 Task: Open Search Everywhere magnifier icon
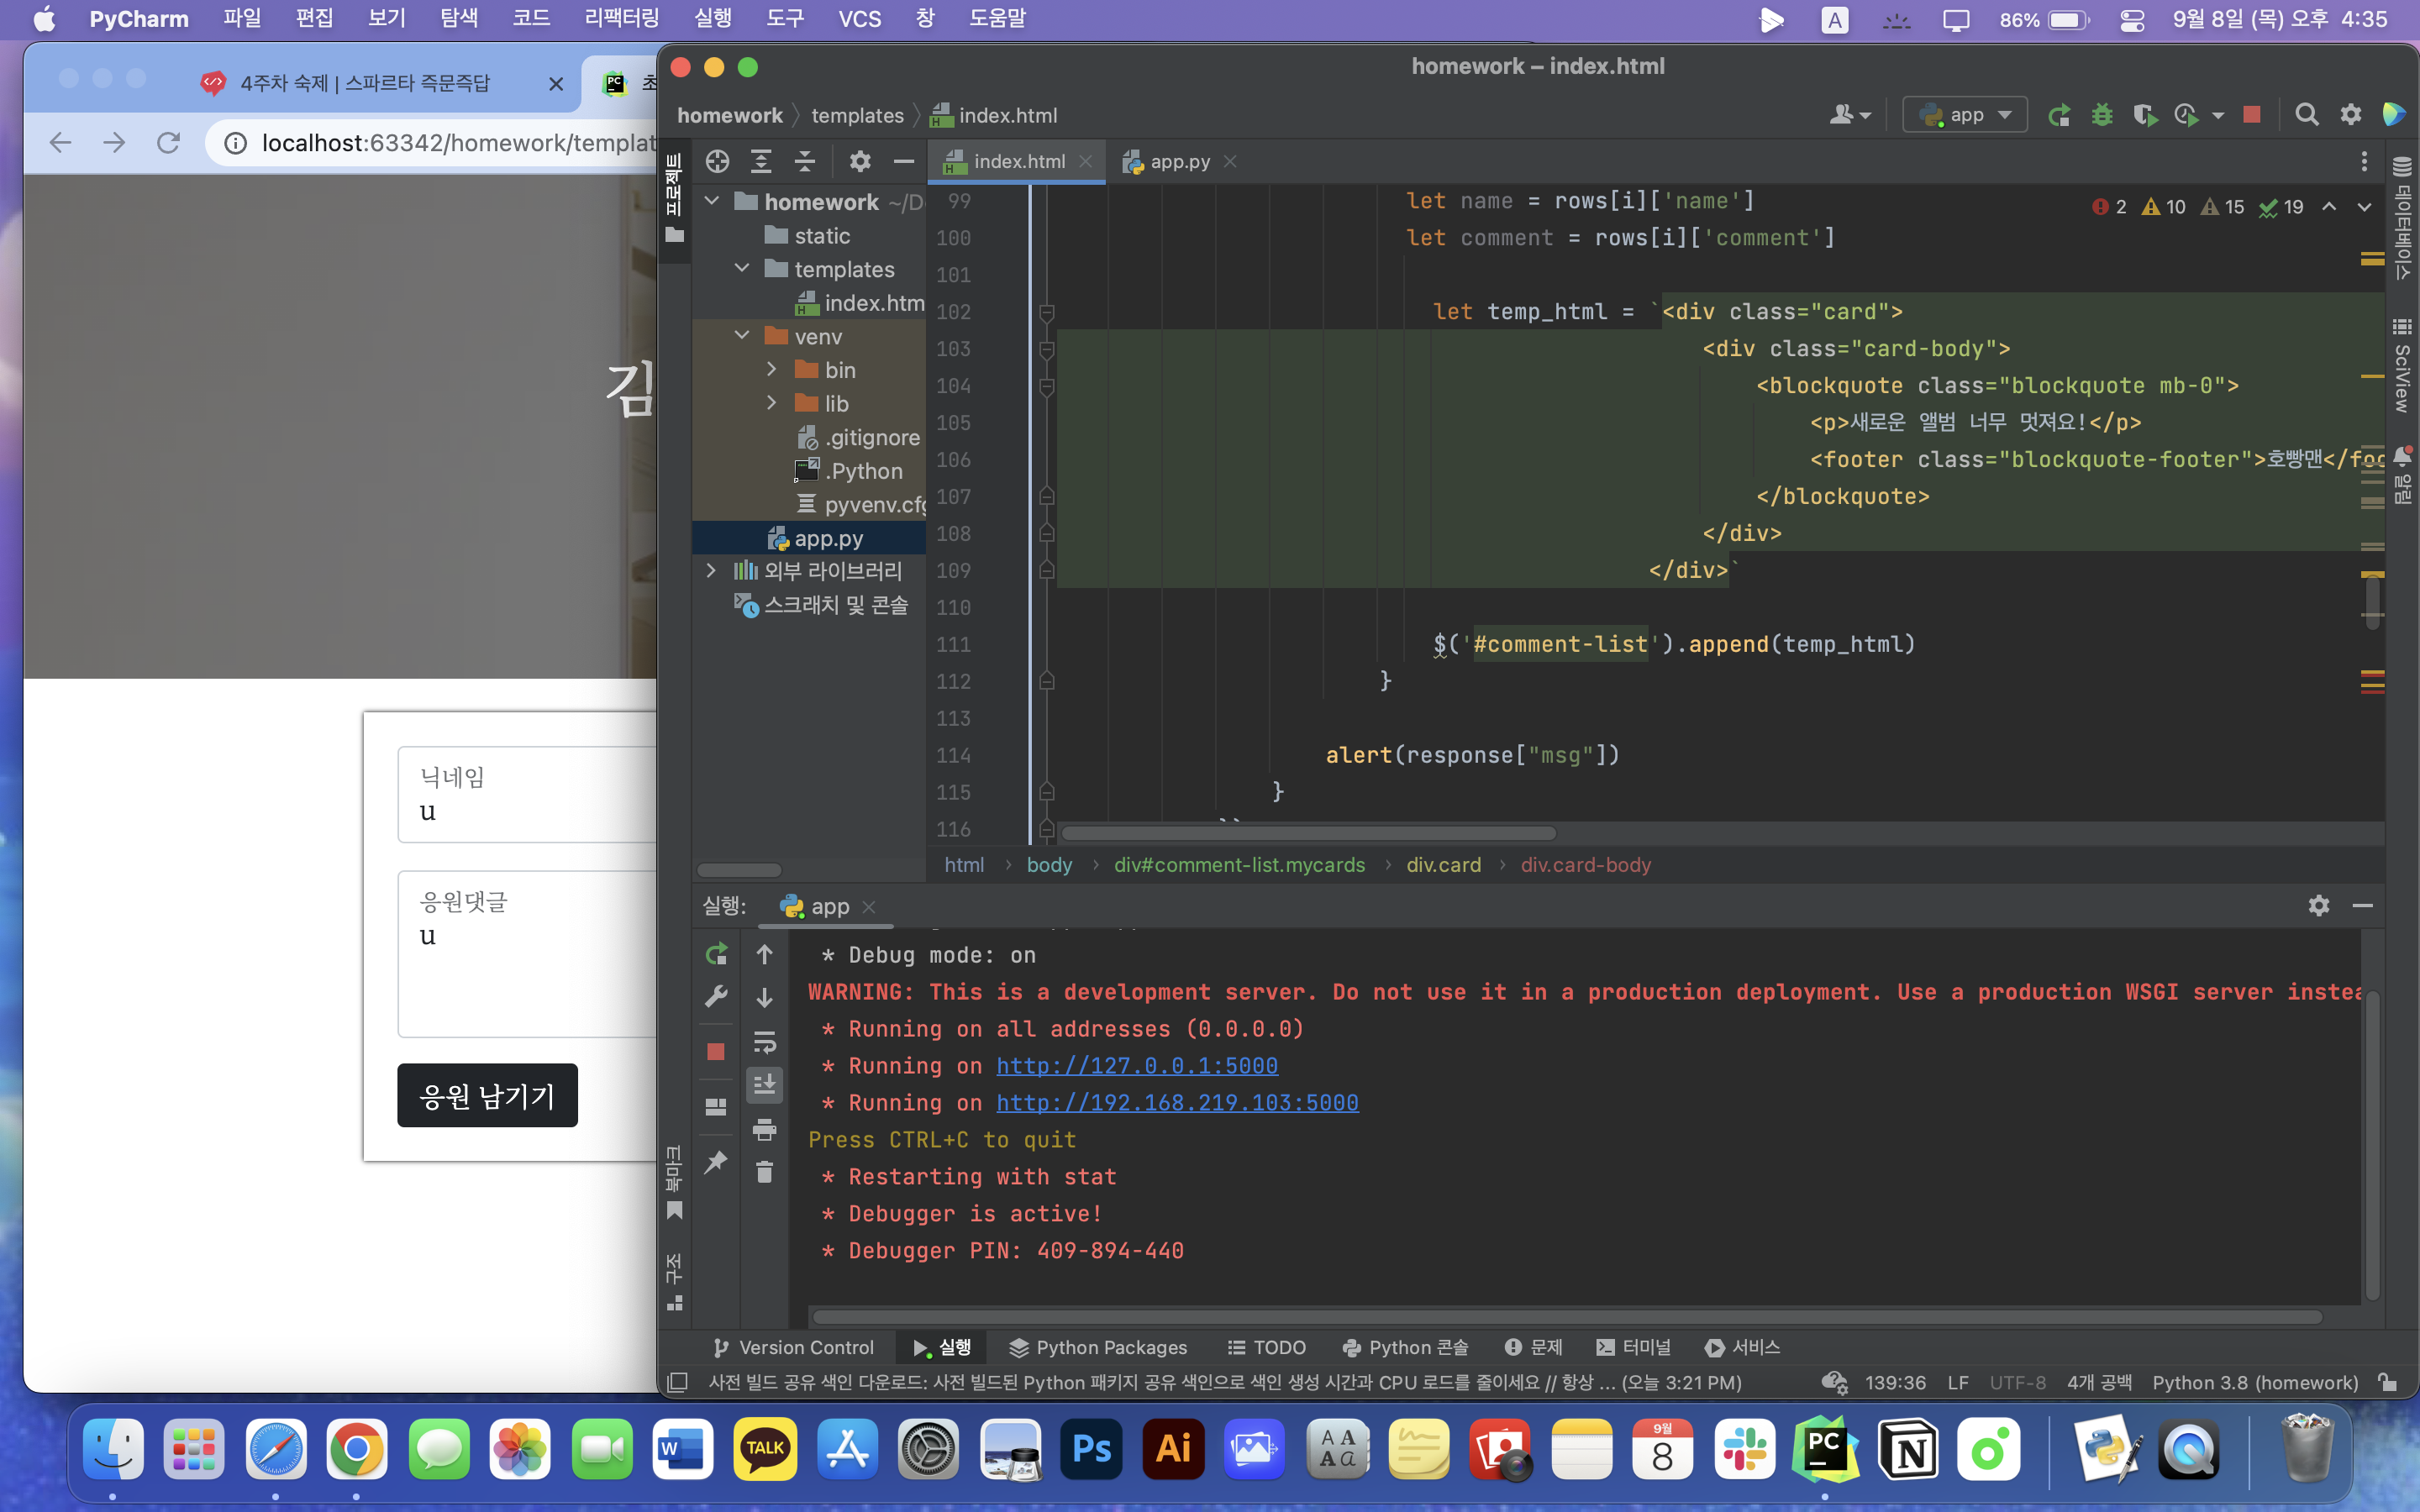(2306, 115)
